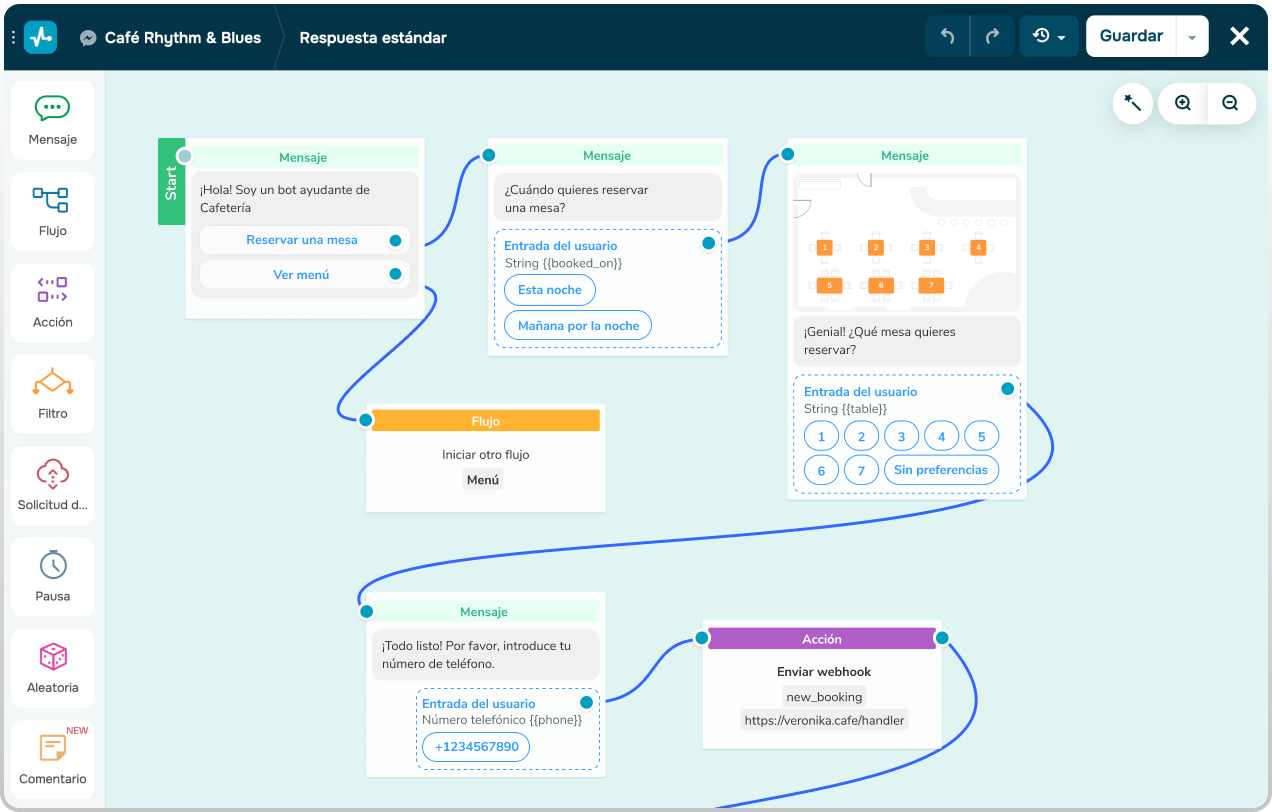Click table option 2 quick reply
Viewport: 1272px width, 812px height.
(x=861, y=437)
